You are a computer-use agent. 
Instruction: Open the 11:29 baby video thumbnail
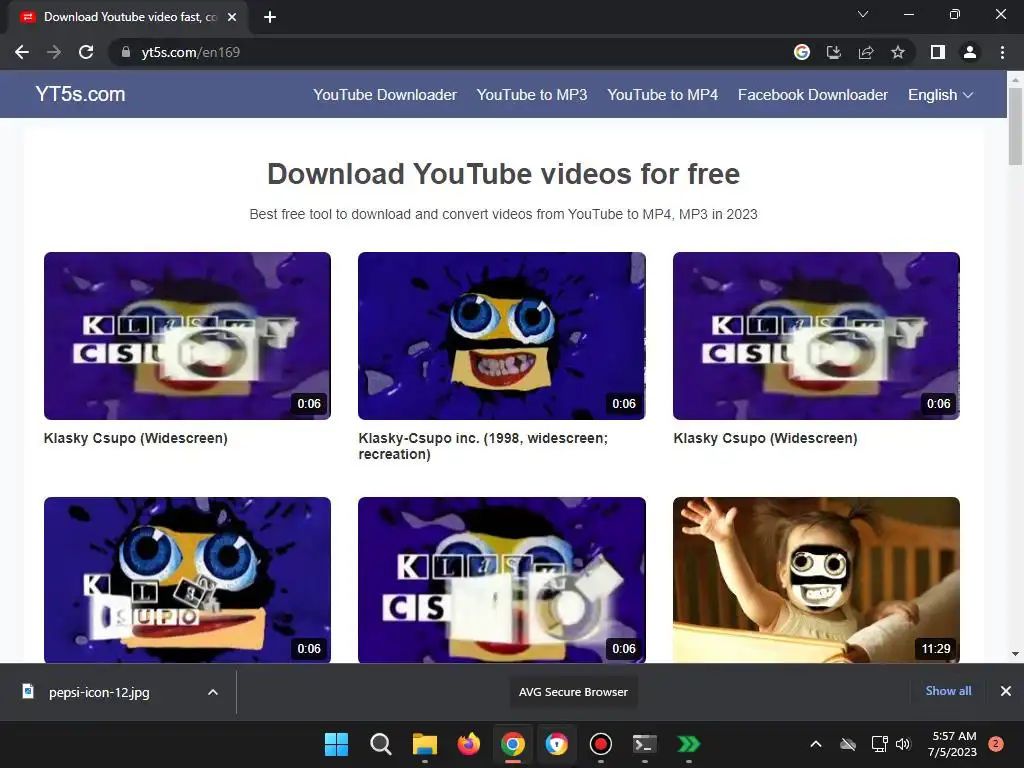[x=816, y=580]
